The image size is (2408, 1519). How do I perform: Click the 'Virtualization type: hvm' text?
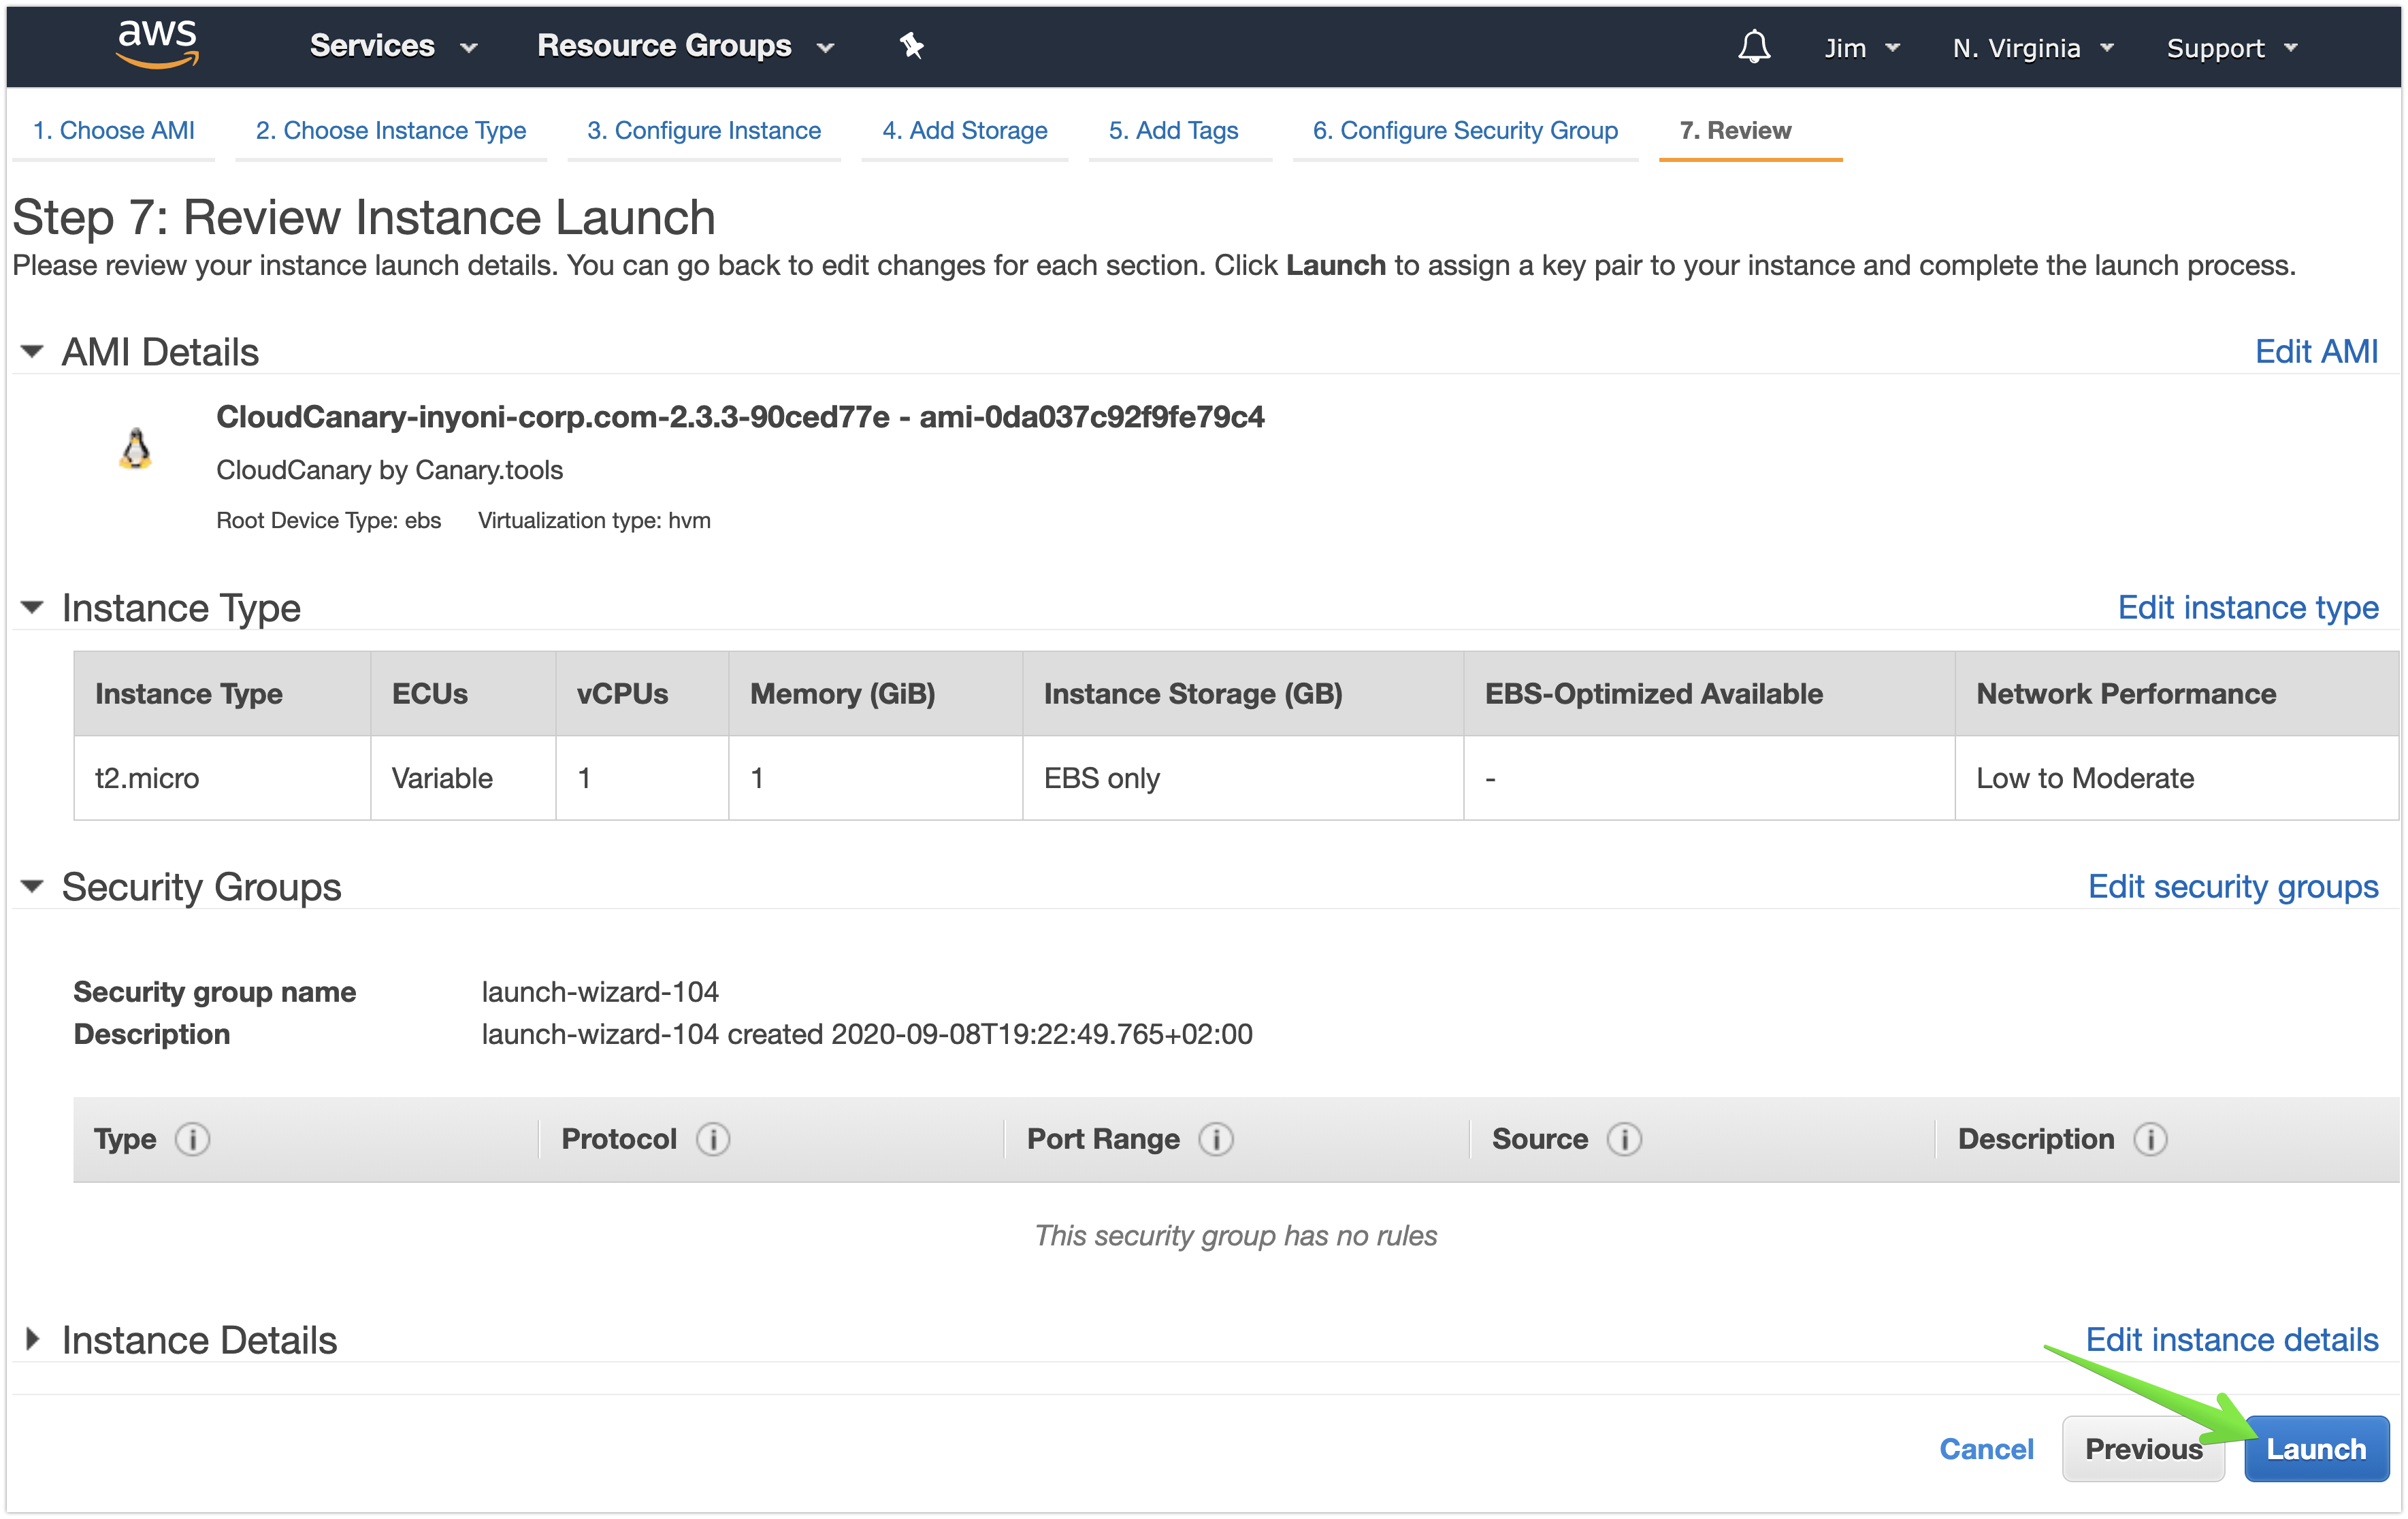click(x=594, y=520)
